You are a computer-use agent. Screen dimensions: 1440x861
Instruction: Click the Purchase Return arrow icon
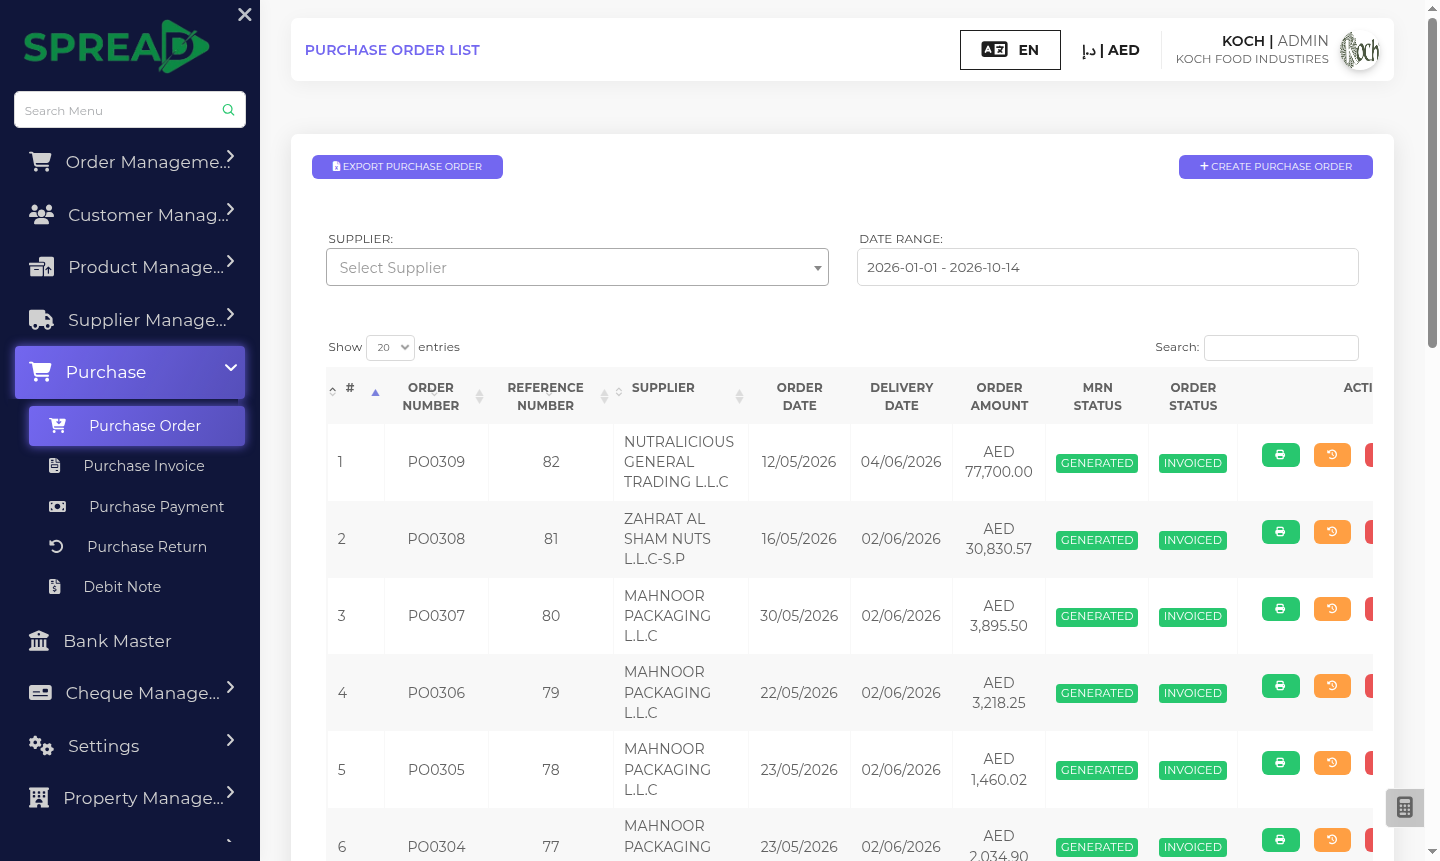click(x=56, y=547)
